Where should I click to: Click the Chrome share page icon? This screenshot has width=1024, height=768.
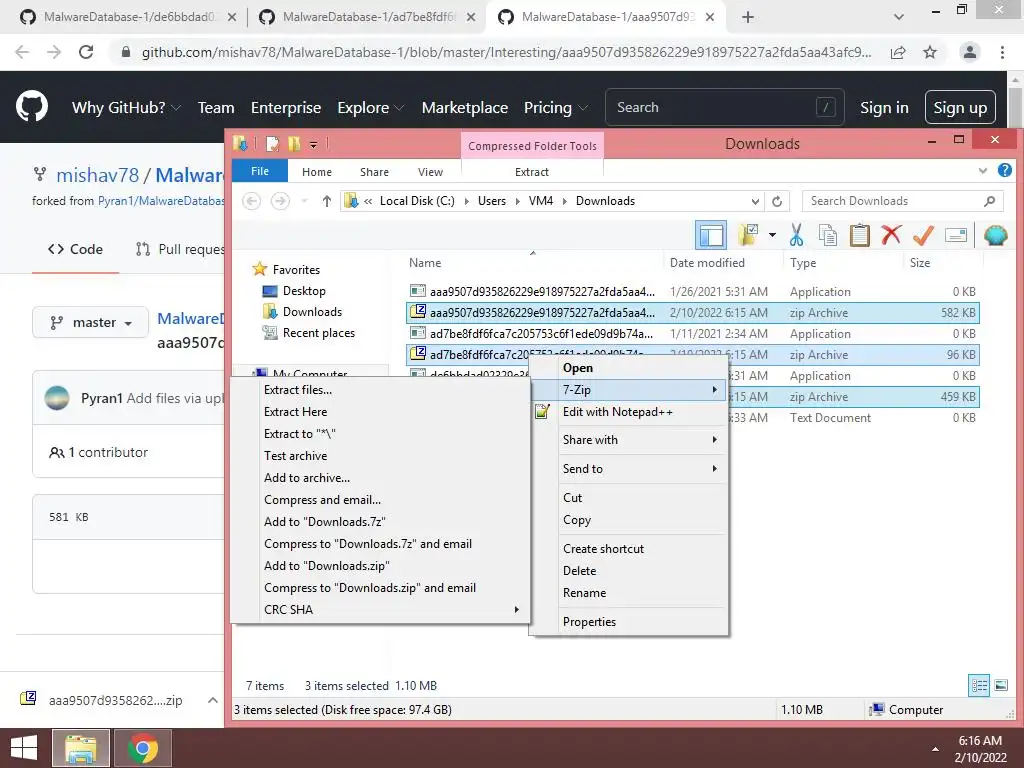tap(898, 52)
